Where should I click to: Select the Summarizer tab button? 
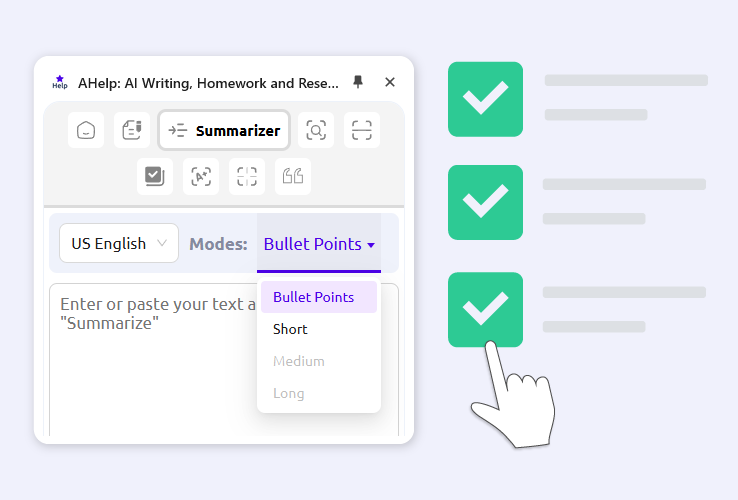click(224, 130)
